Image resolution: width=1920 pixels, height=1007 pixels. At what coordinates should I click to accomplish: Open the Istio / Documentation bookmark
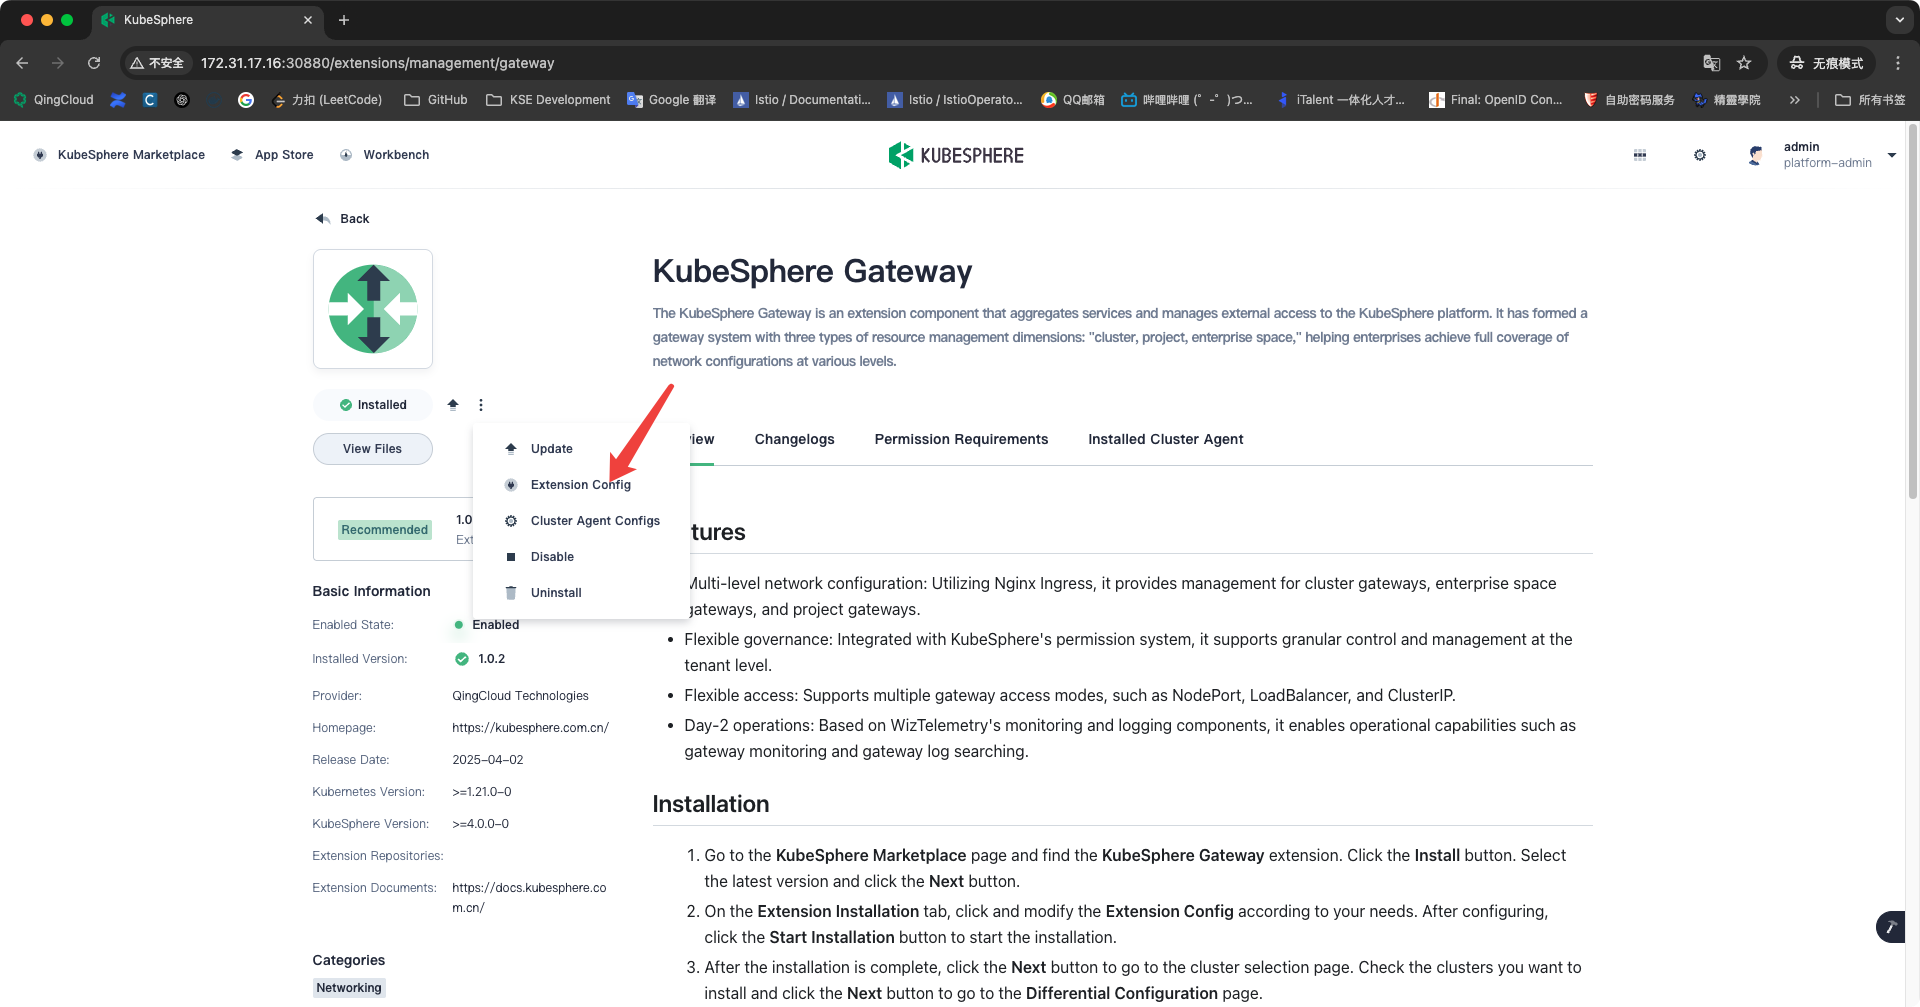click(802, 100)
